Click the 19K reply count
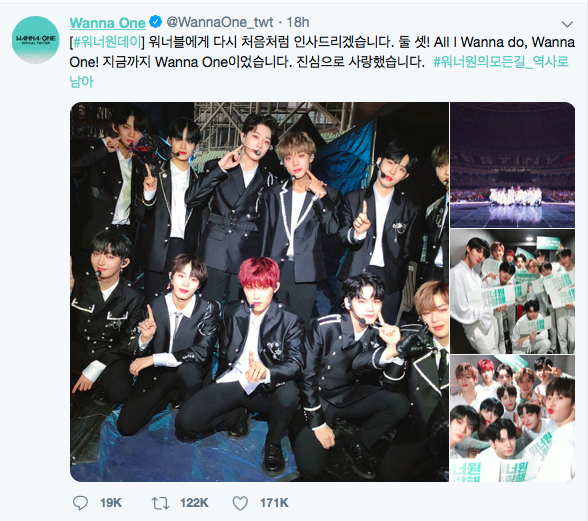Image resolution: width=588 pixels, height=521 pixels. tap(111, 503)
